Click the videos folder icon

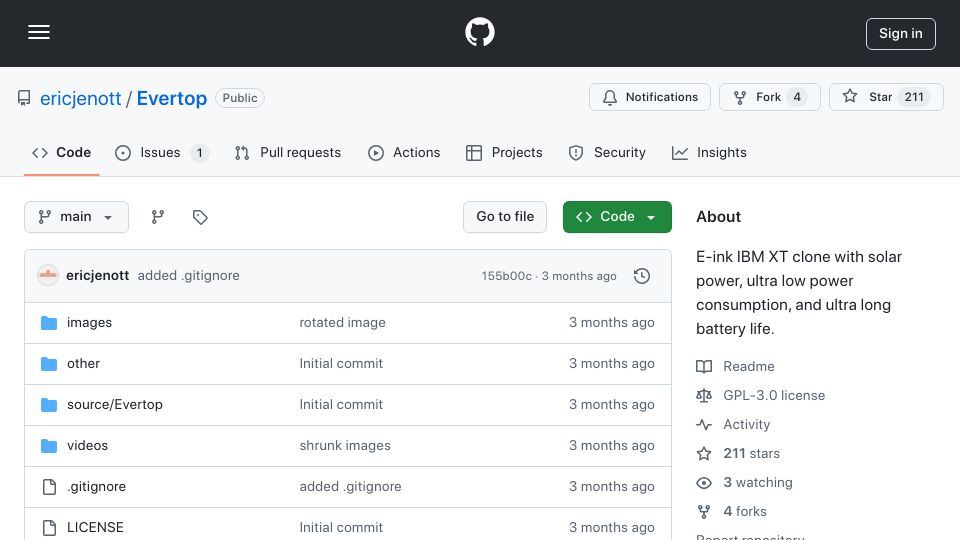pos(49,446)
